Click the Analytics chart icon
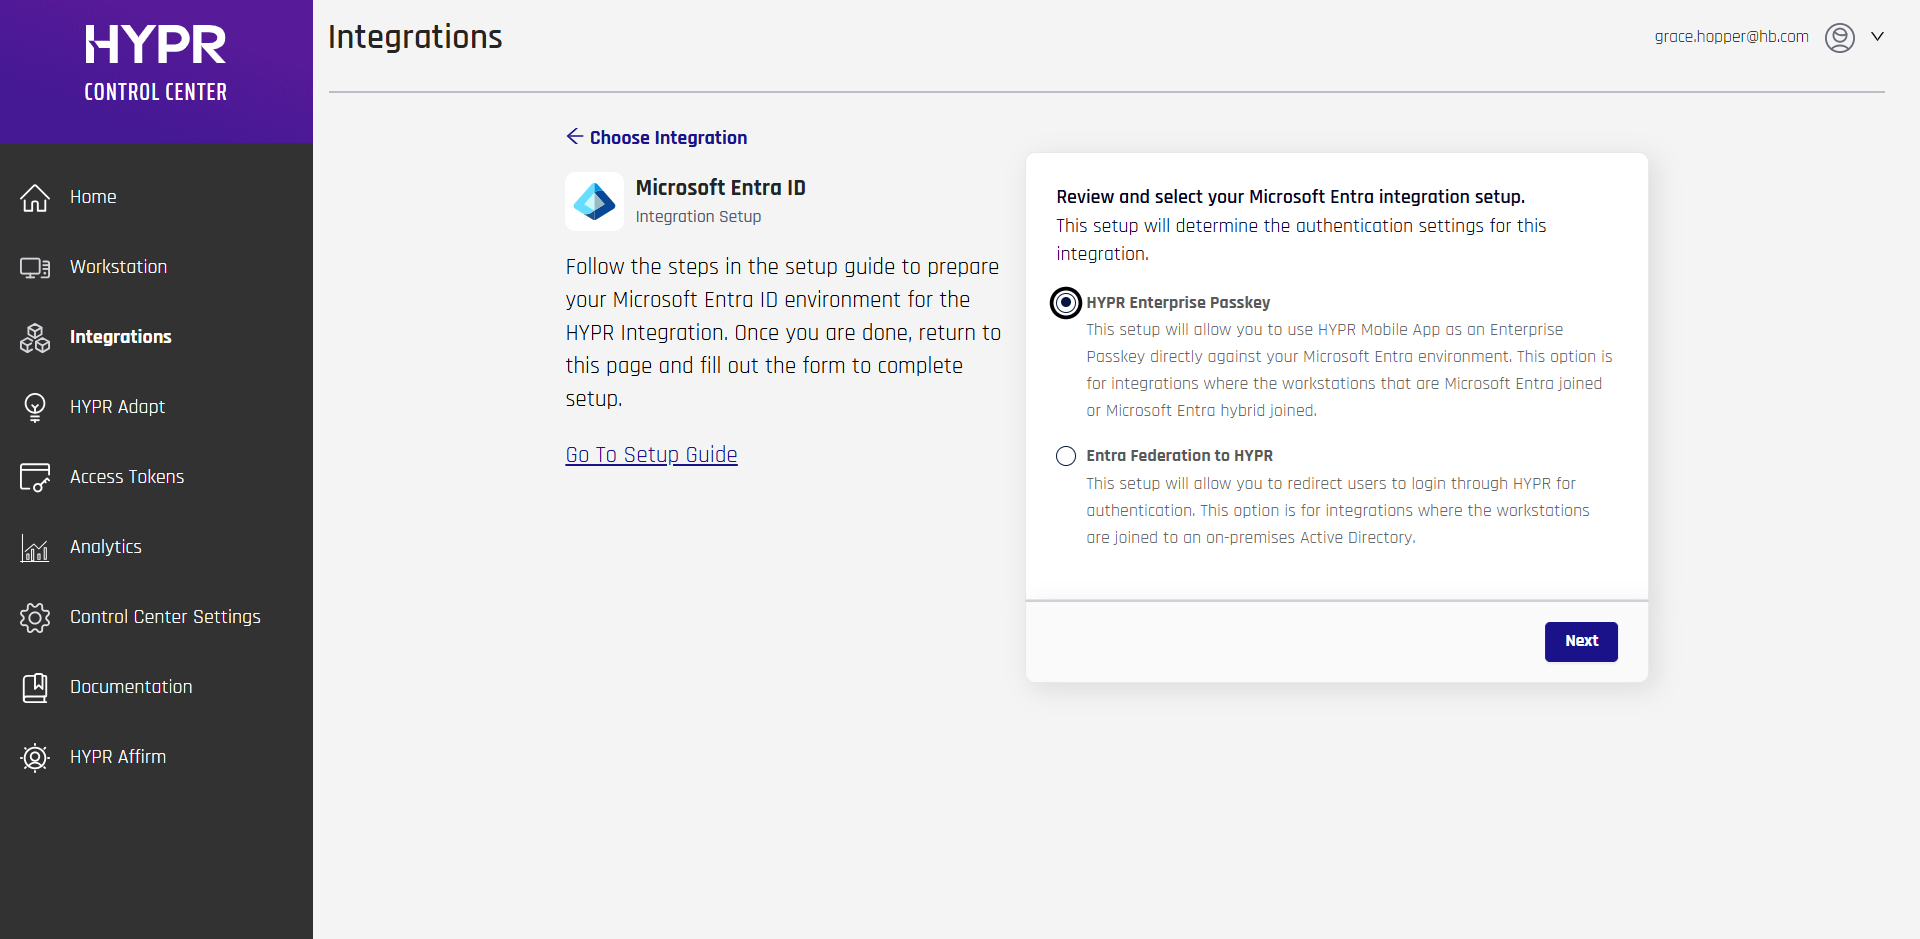 click(35, 548)
